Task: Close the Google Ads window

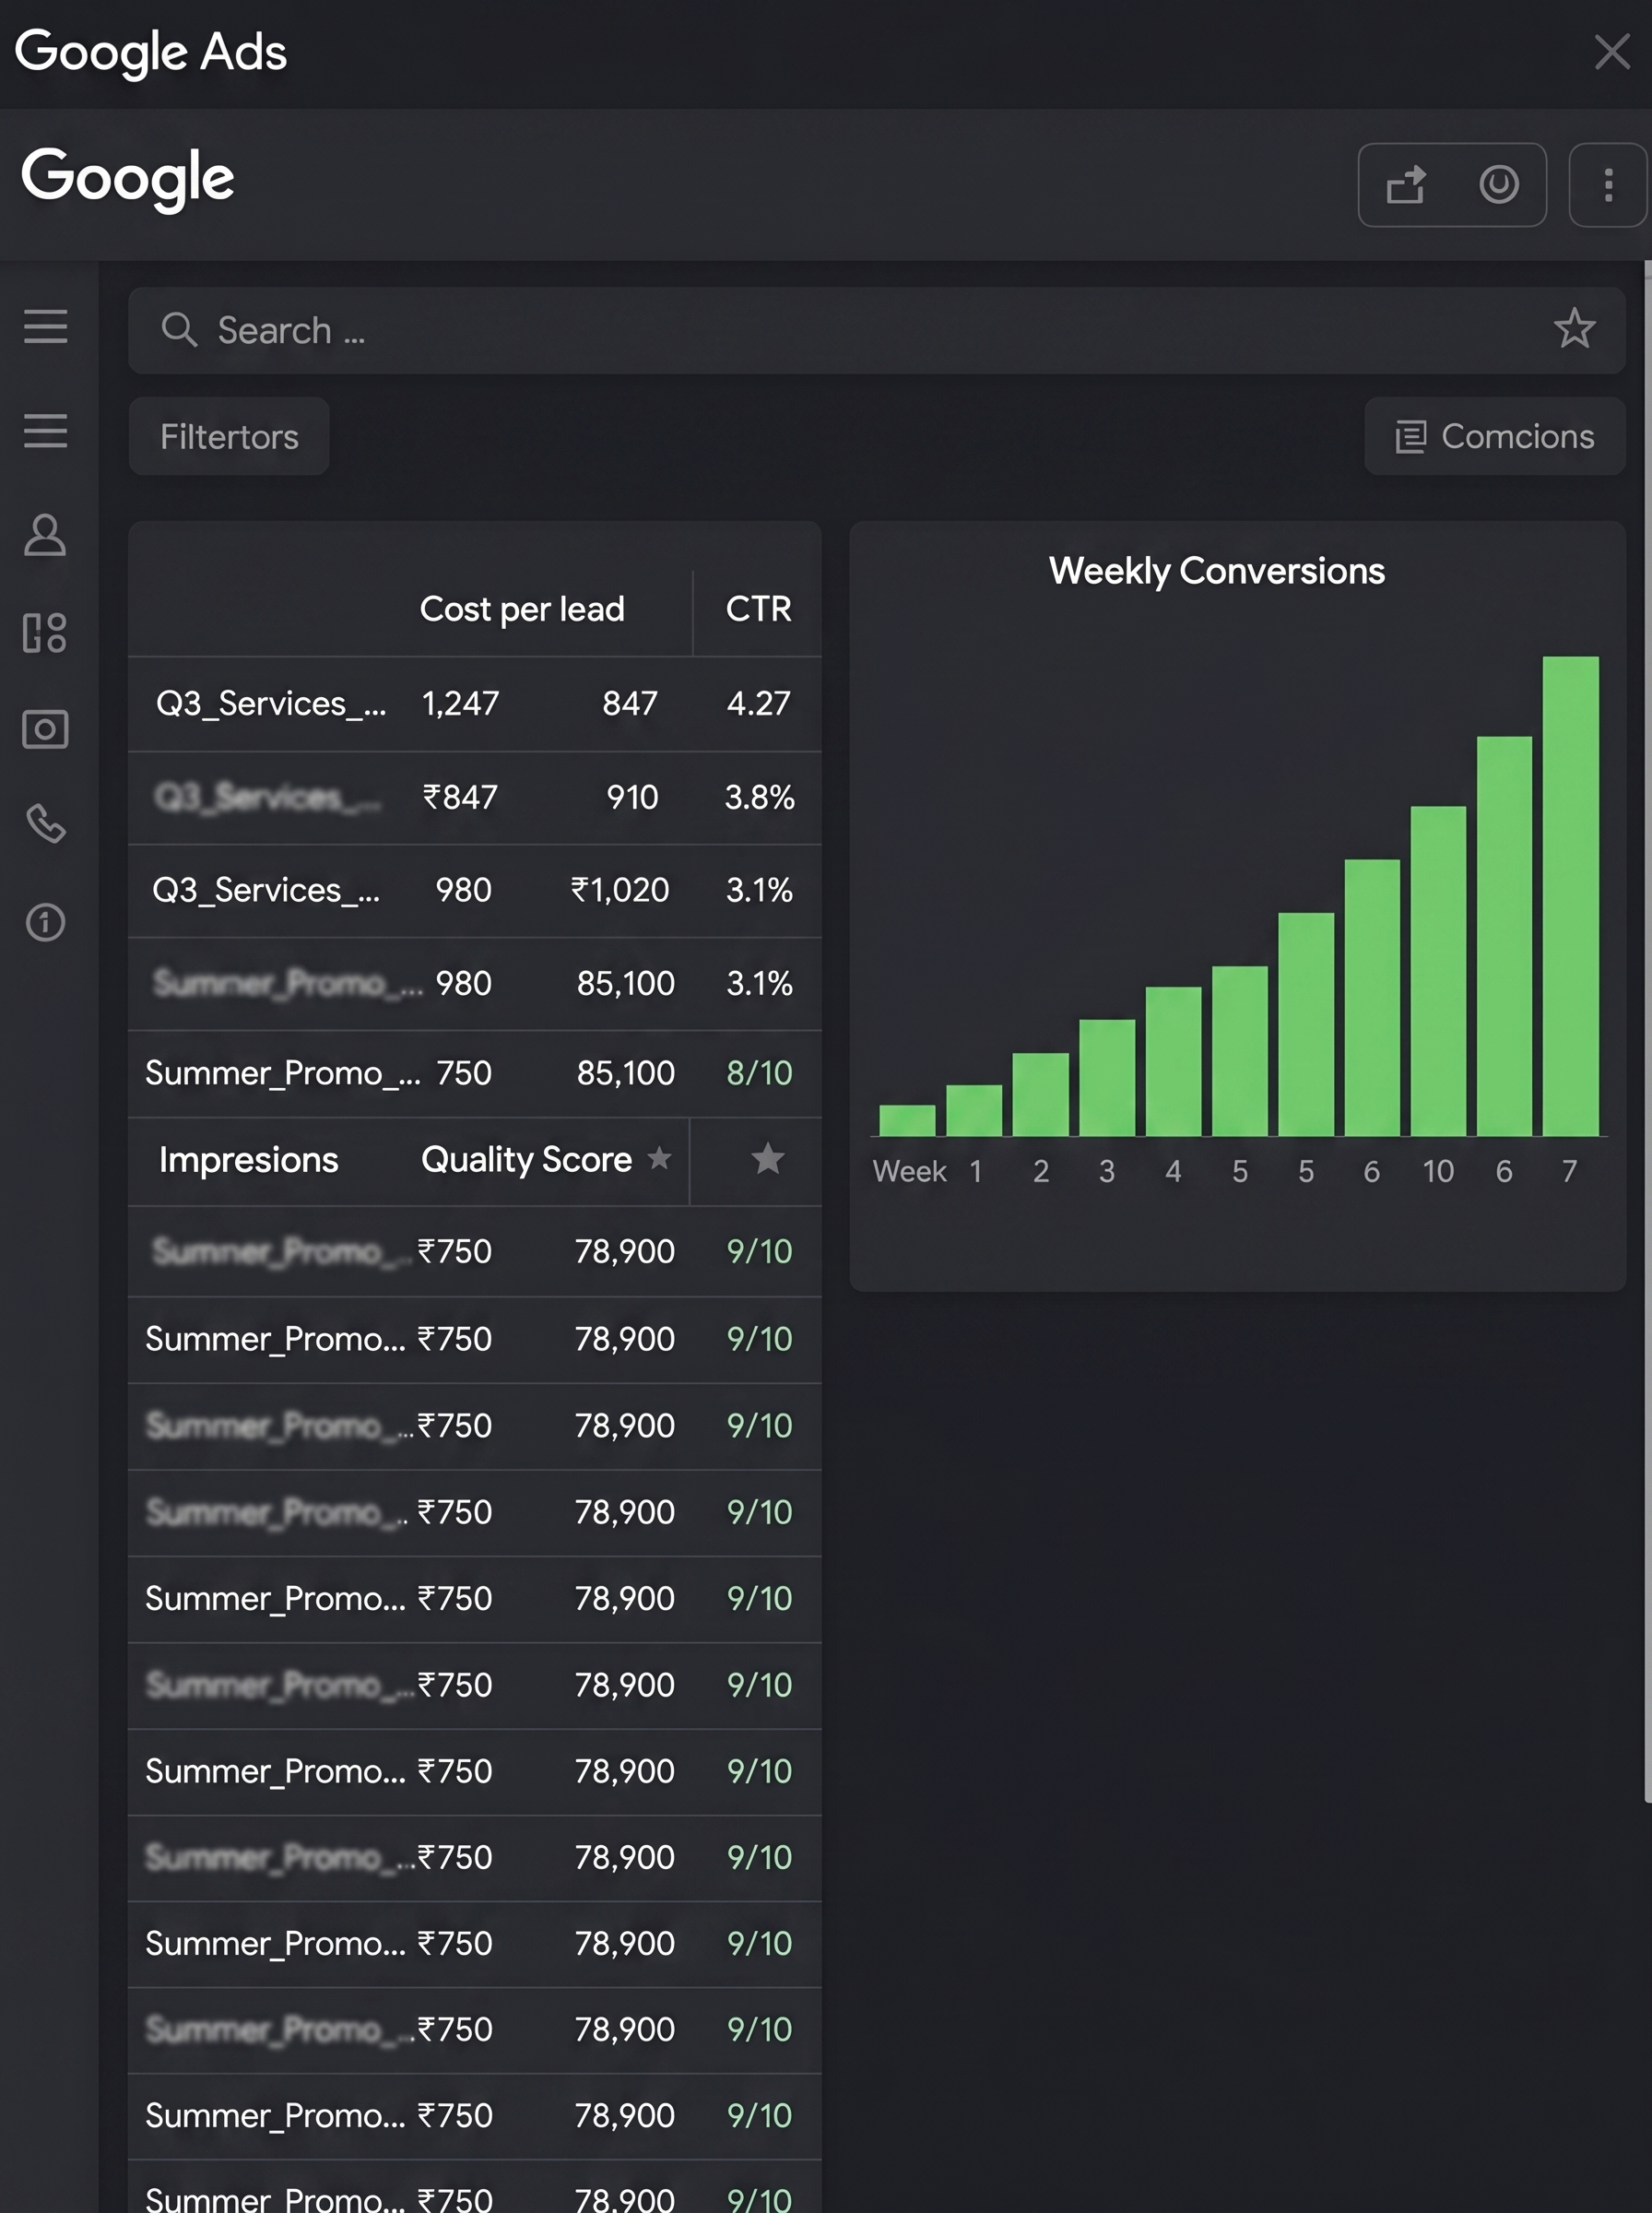Action: (1612, 52)
